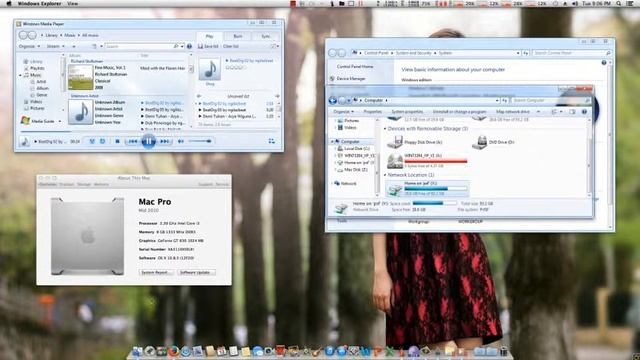Select Home on 'psf' network drive item
The image size is (640, 360).
427,189
